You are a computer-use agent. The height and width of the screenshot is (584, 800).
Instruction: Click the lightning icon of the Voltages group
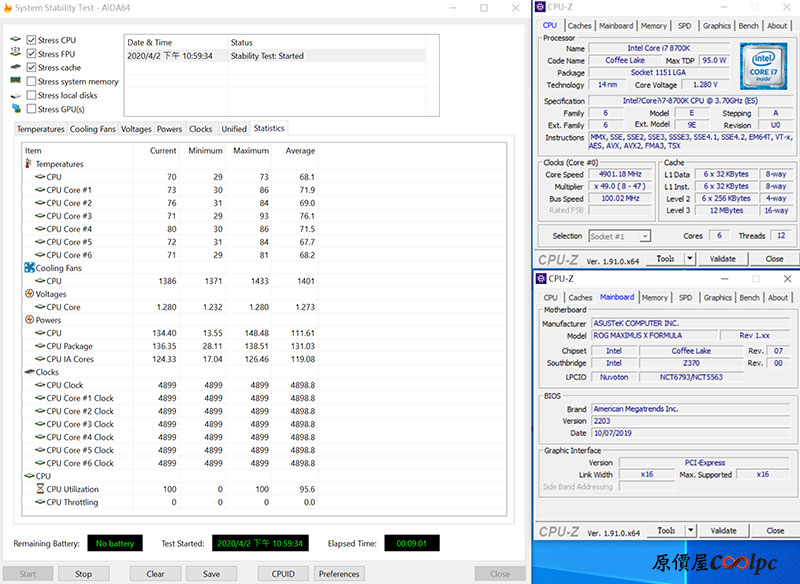tap(30, 294)
